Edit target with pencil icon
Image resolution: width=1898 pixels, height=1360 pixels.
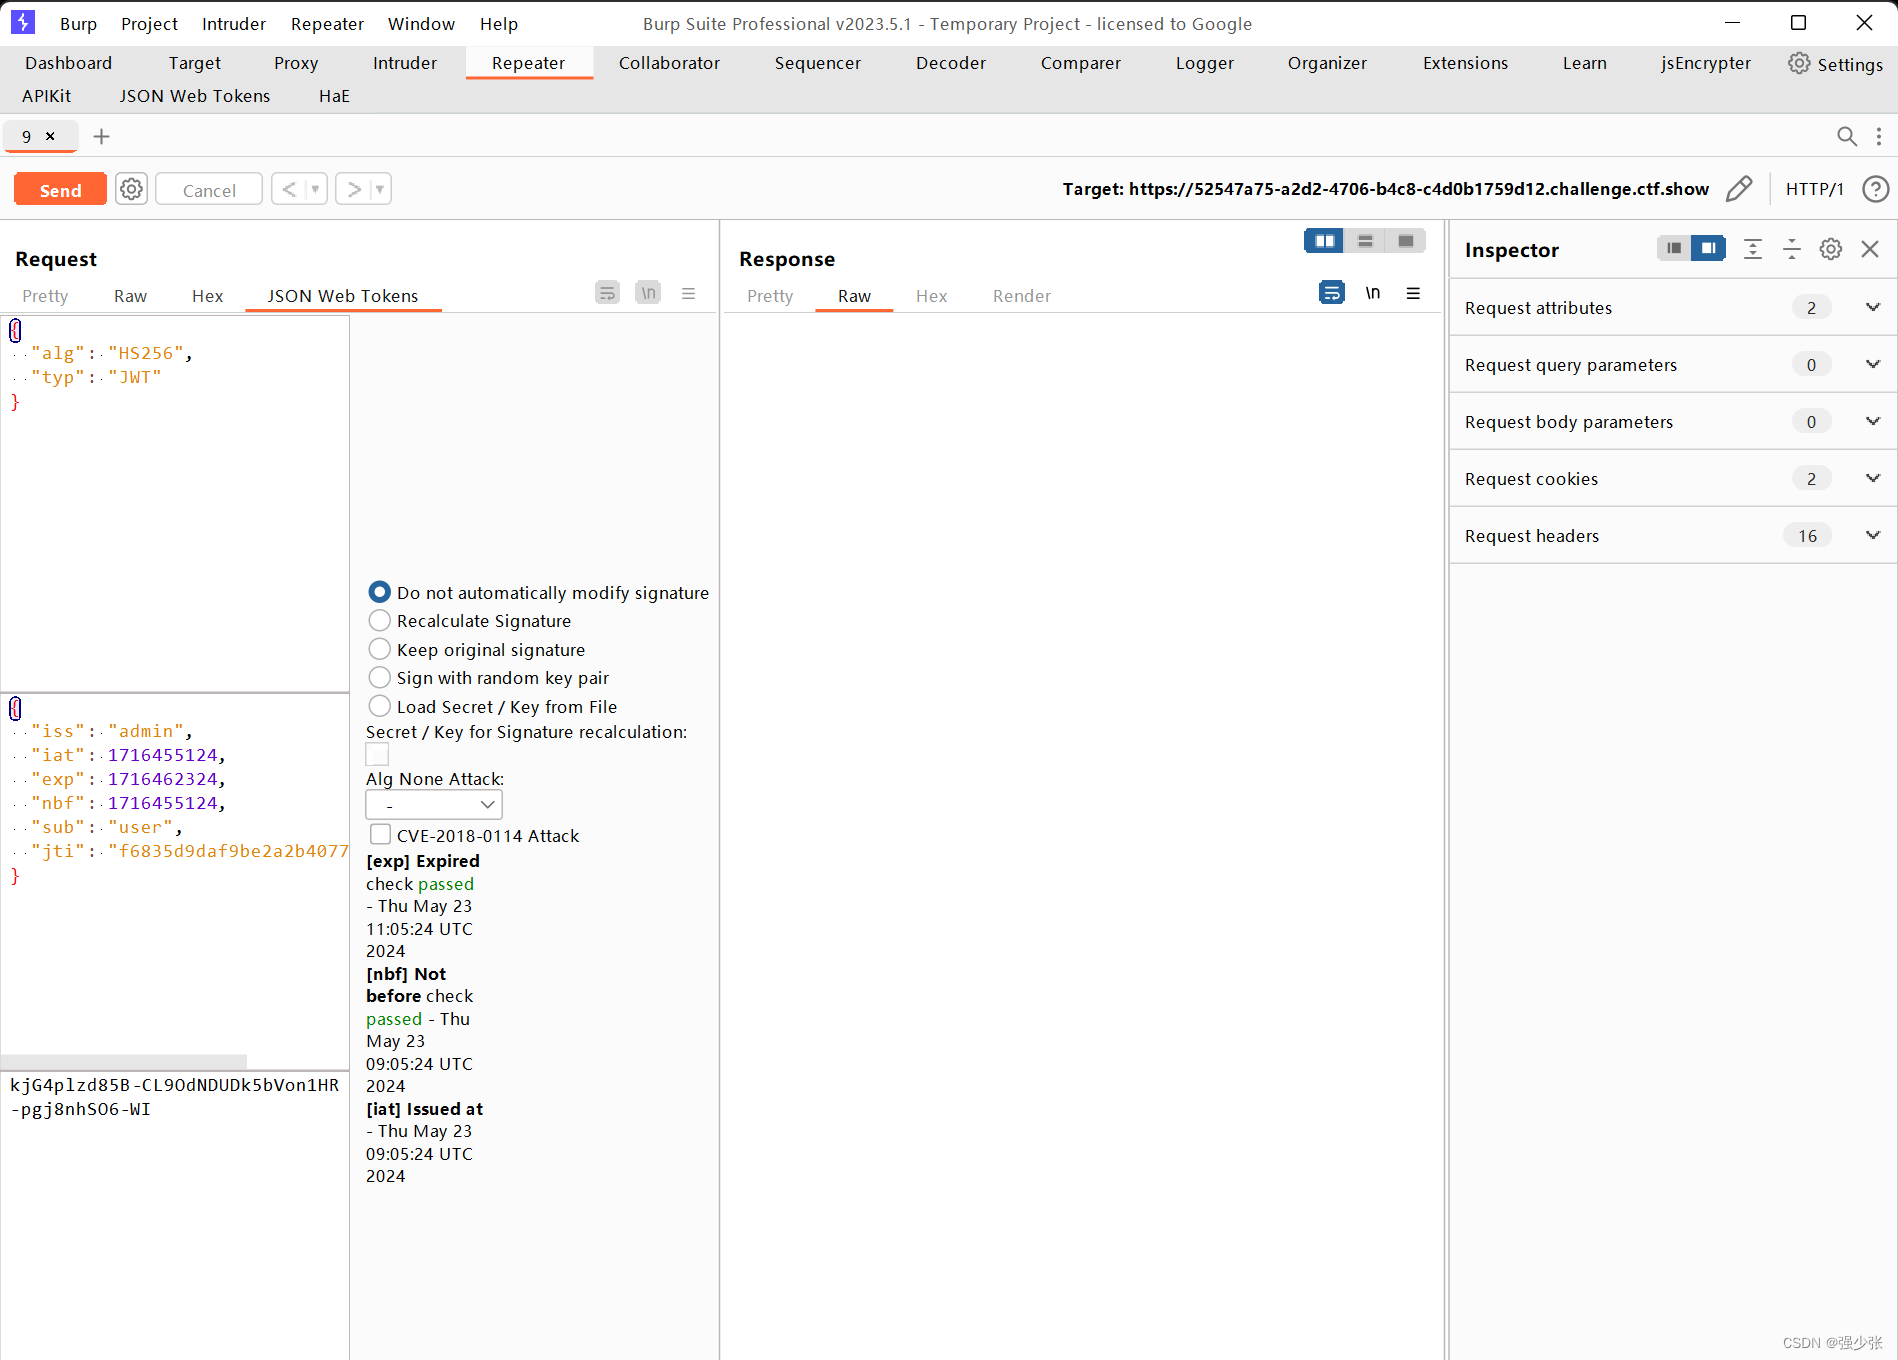(1739, 189)
